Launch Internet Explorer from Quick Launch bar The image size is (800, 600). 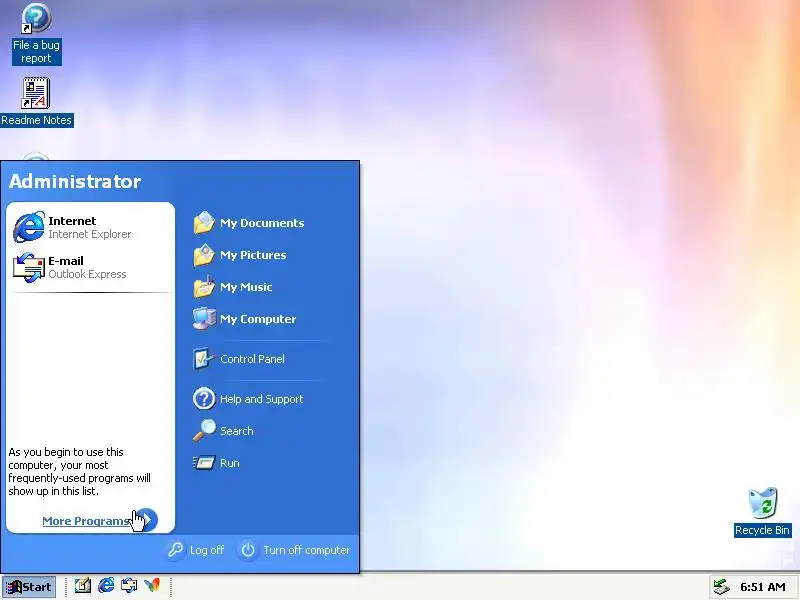click(x=106, y=586)
